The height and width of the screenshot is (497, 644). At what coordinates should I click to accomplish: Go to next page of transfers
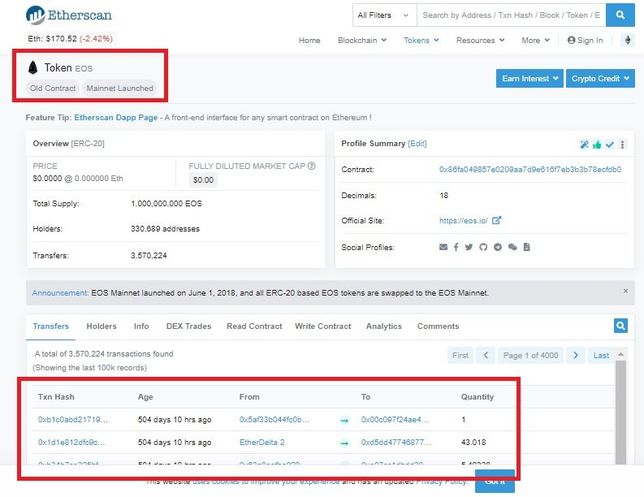(576, 355)
